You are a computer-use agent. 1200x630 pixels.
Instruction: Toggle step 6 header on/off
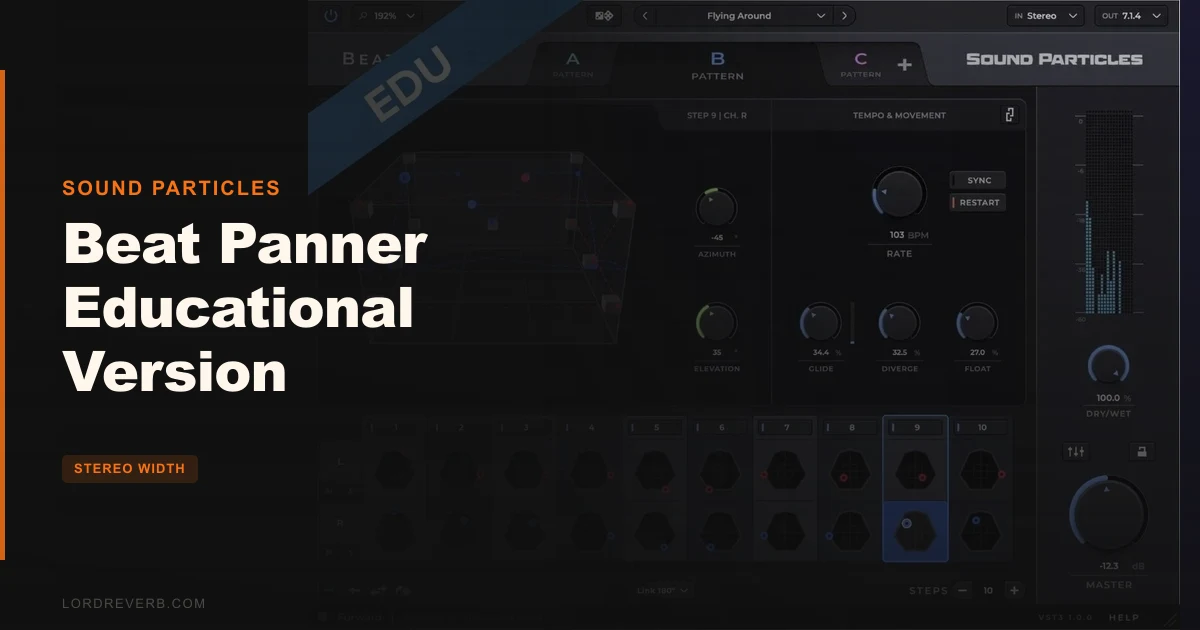pos(721,427)
